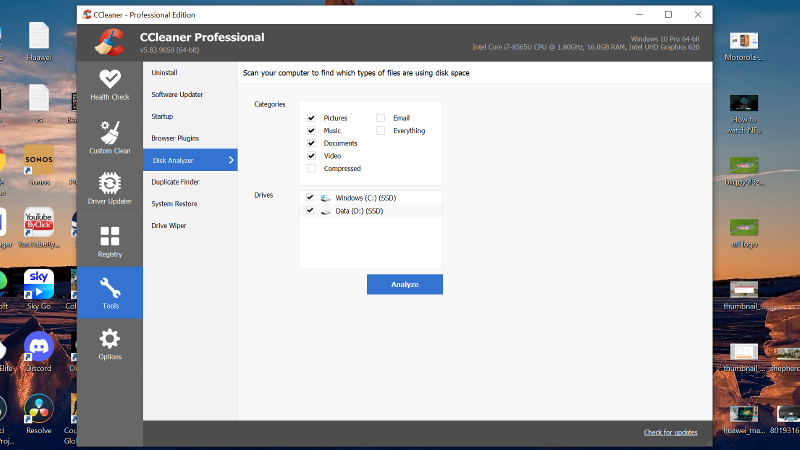The height and width of the screenshot is (450, 800).
Task: Open the System Restore tool
Action: click(190, 204)
